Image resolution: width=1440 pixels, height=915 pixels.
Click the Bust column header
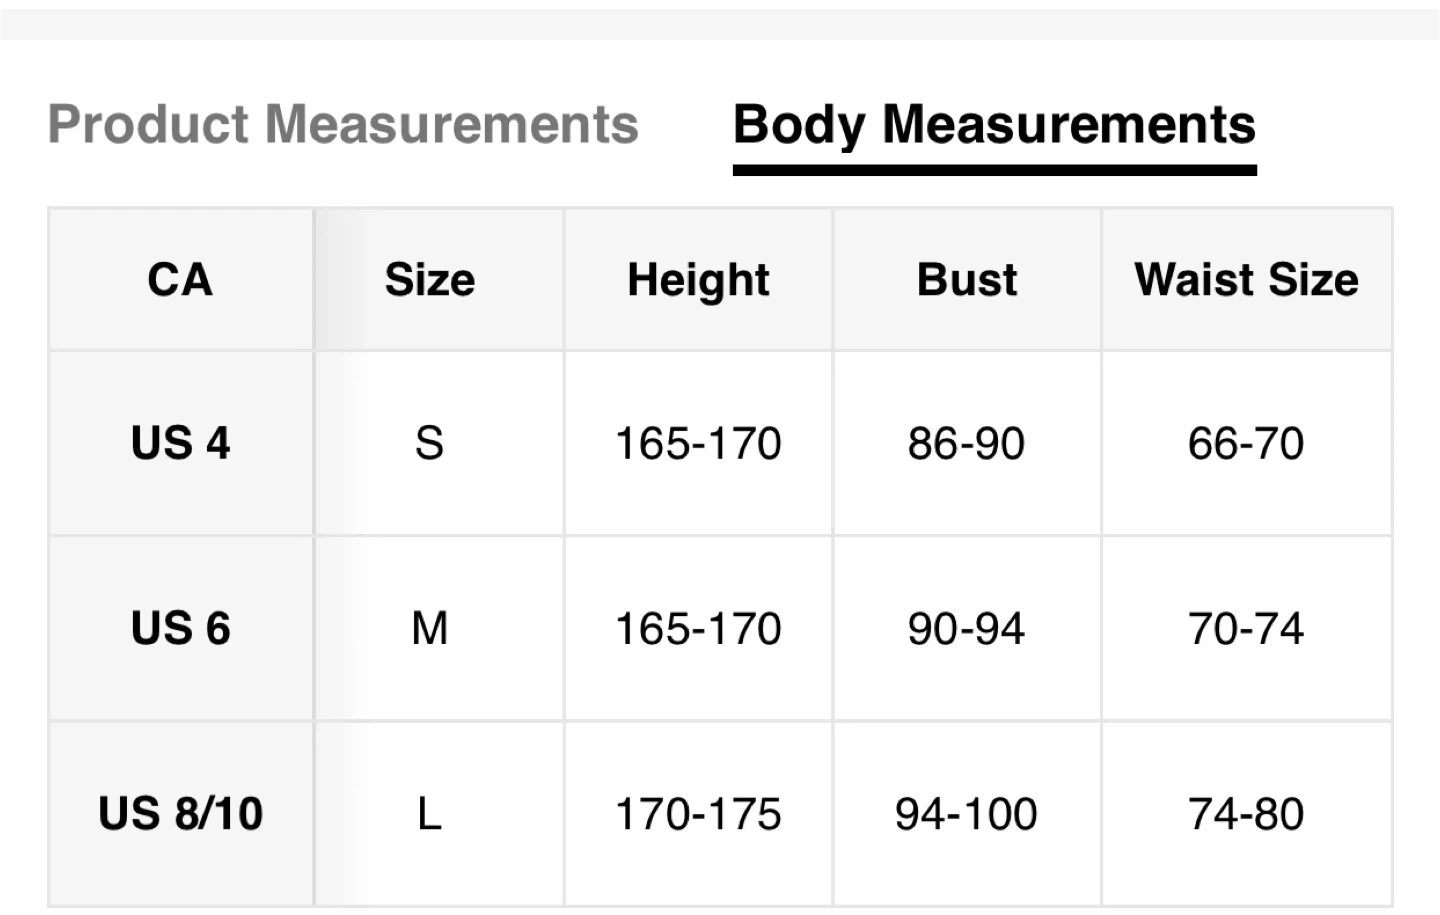click(x=967, y=280)
